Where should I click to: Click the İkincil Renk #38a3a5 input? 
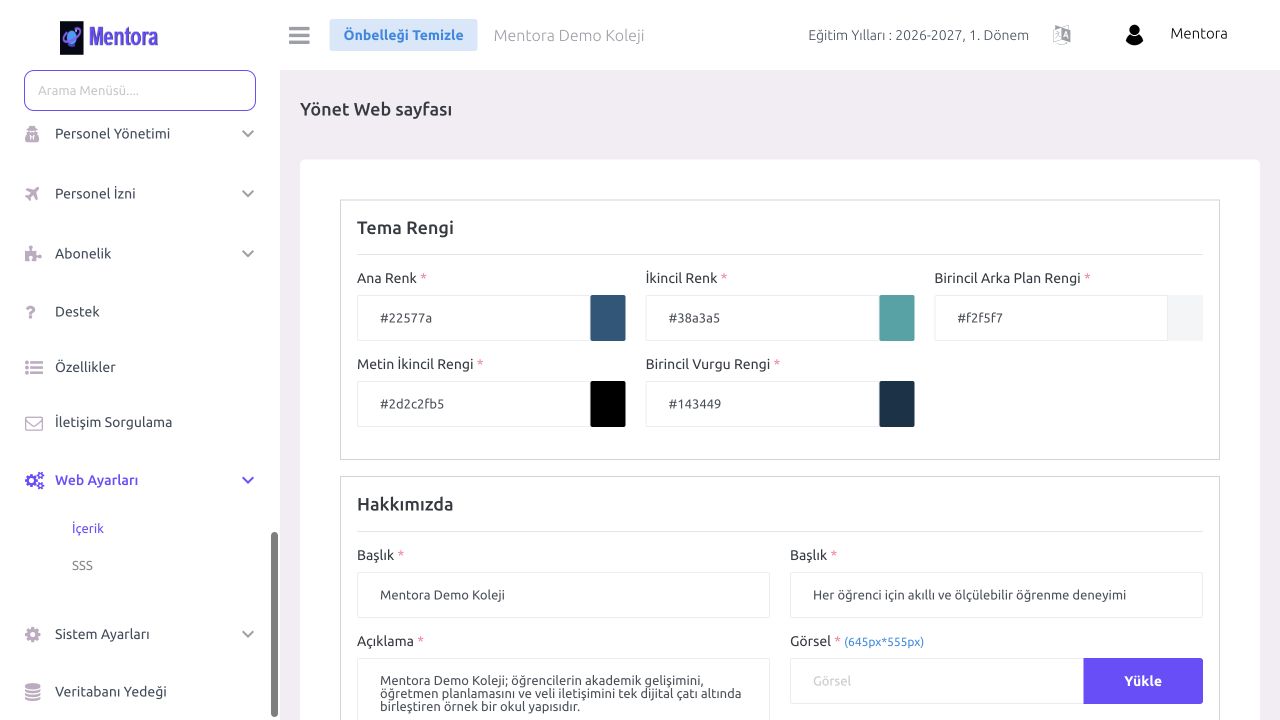click(763, 318)
